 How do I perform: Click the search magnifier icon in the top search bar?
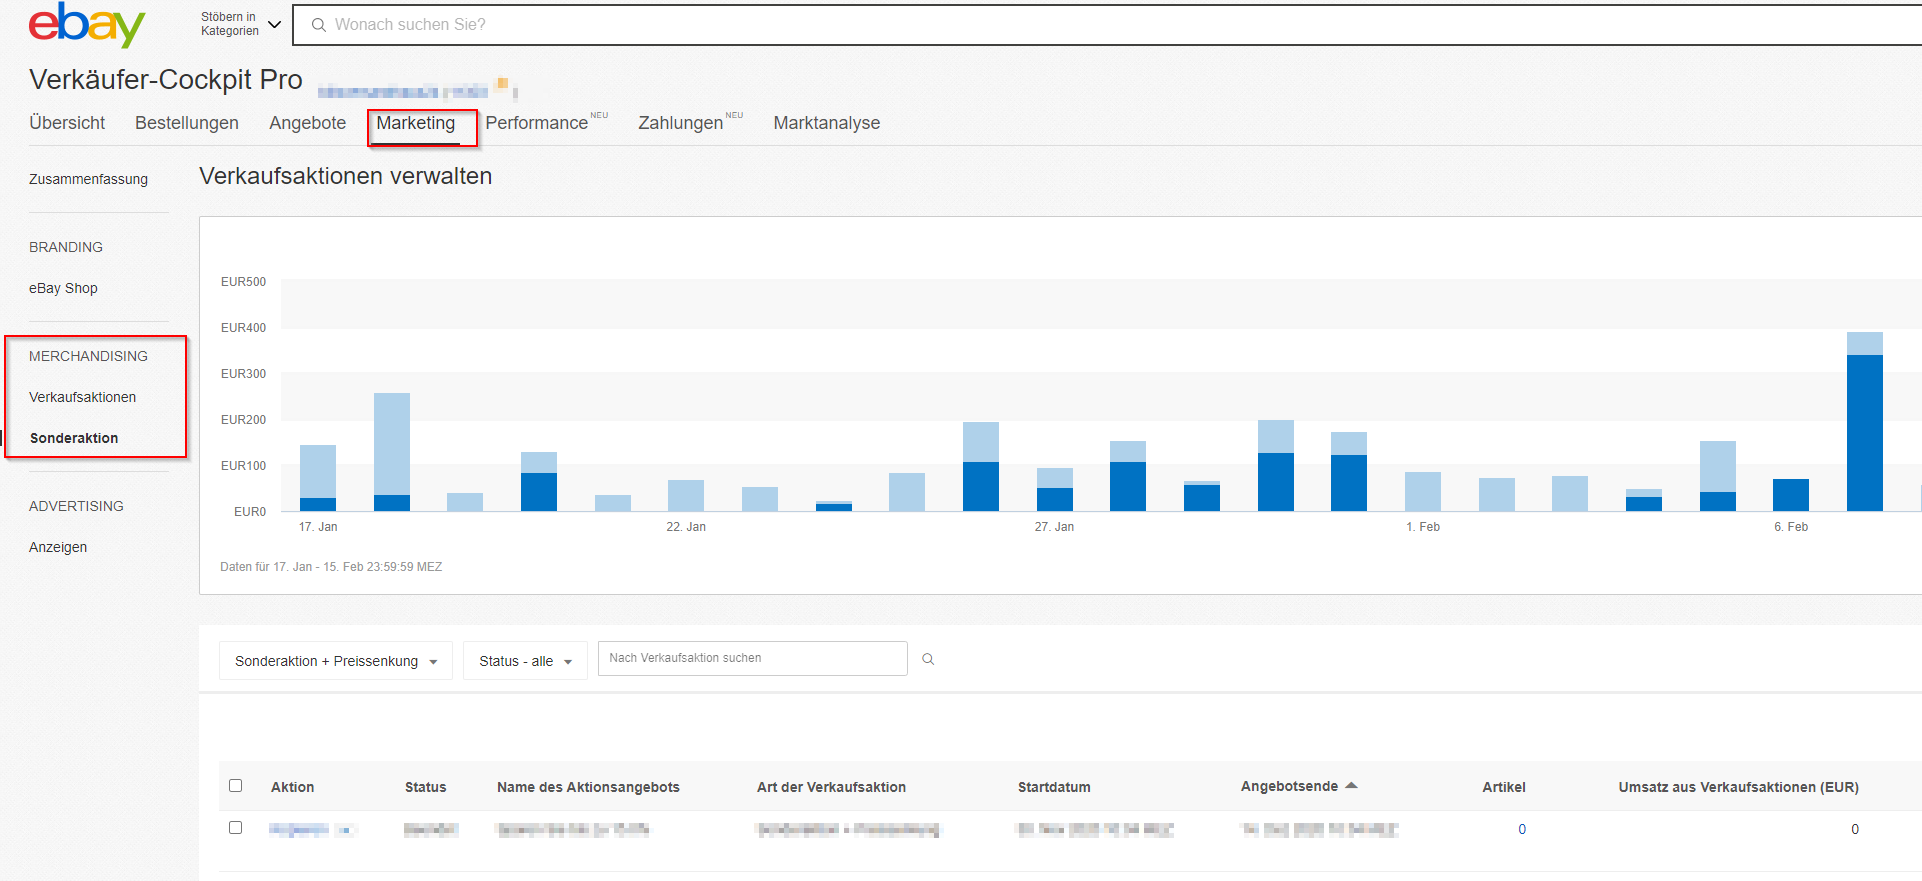pyautogui.click(x=318, y=25)
